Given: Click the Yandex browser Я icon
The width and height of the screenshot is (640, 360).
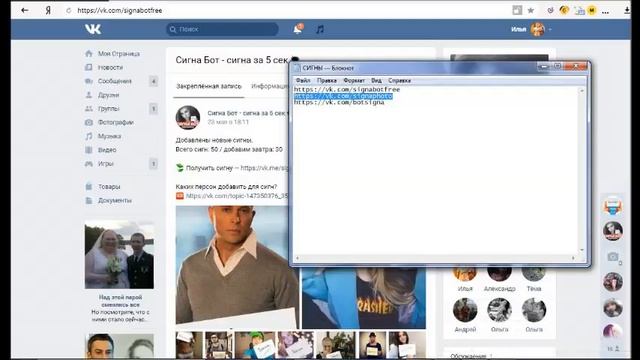Looking at the screenshot, I should (x=48, y=10).
